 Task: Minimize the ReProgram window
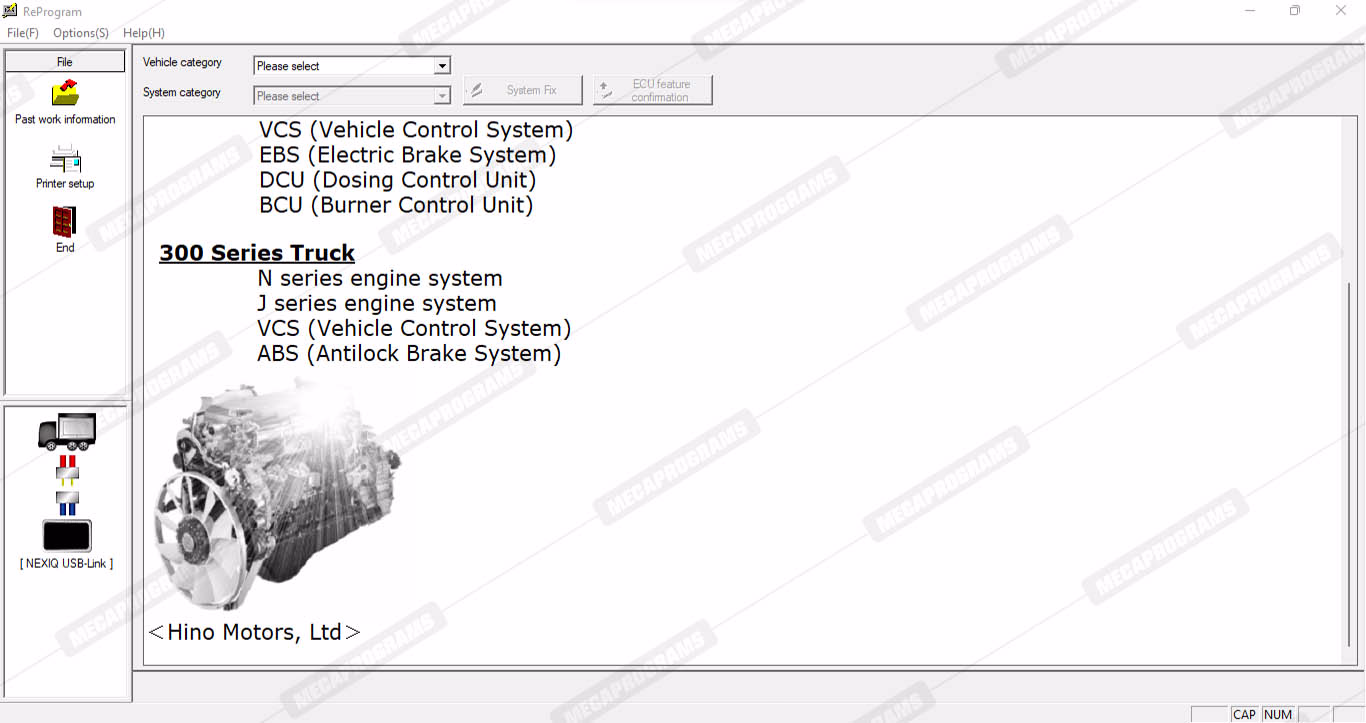[x=1250, y=11]
